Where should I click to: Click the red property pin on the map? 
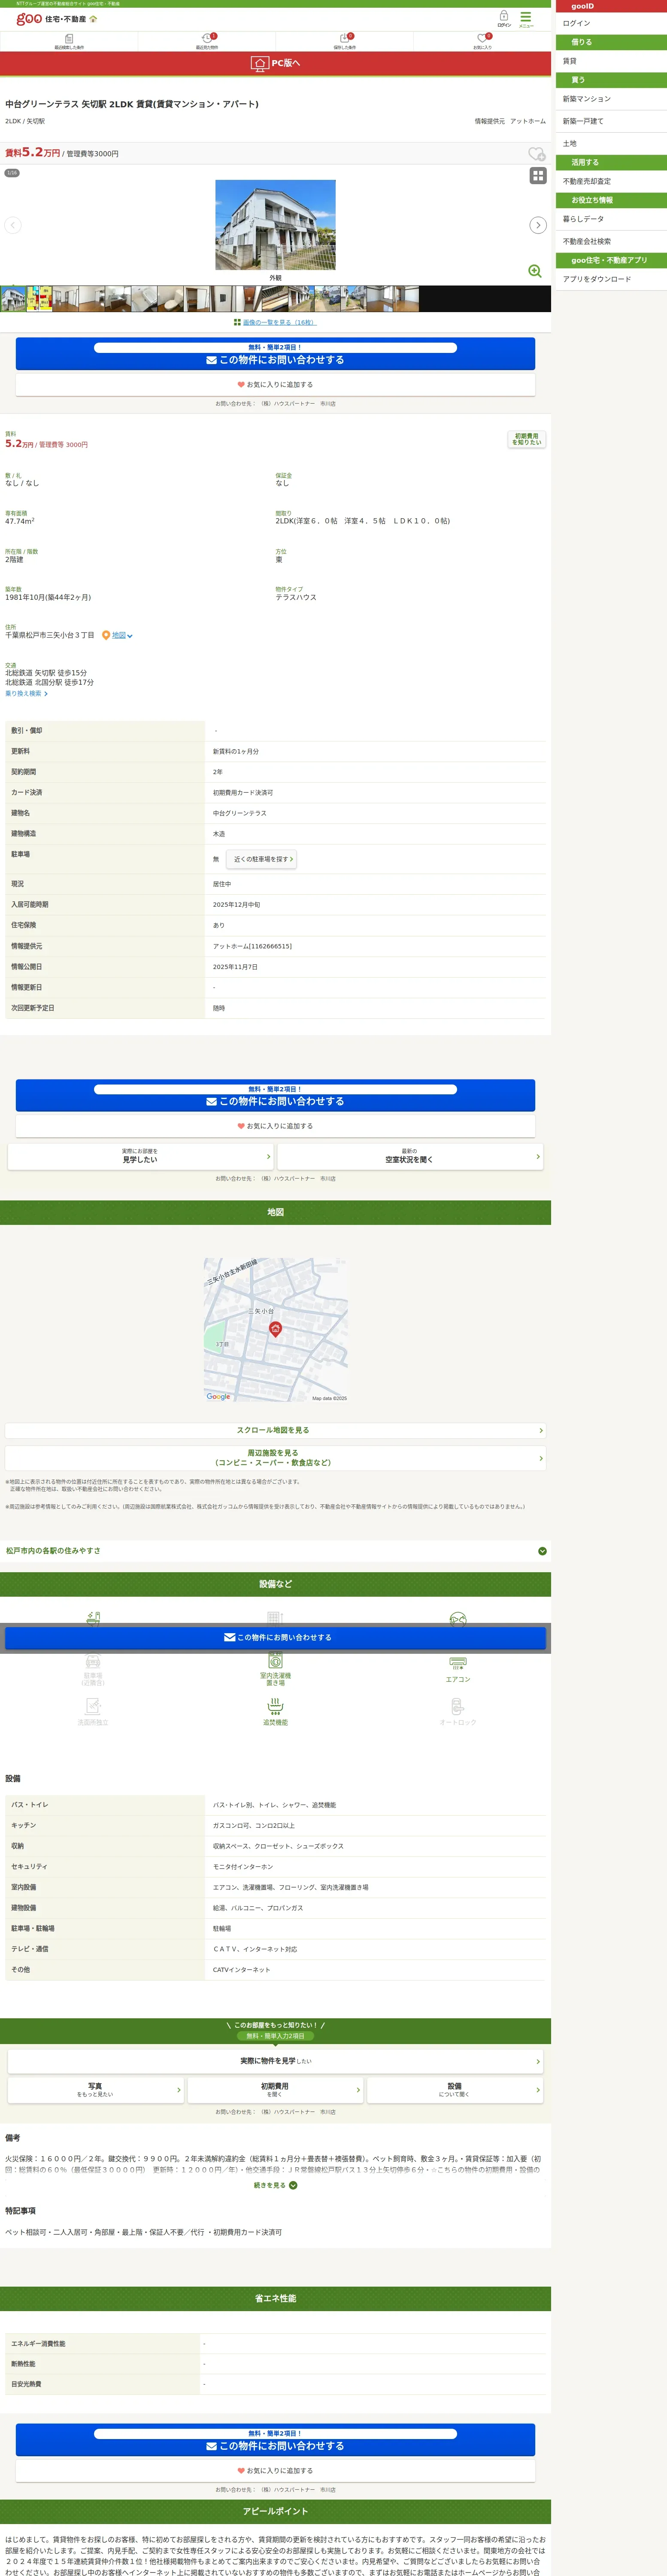coord(276,1329)
